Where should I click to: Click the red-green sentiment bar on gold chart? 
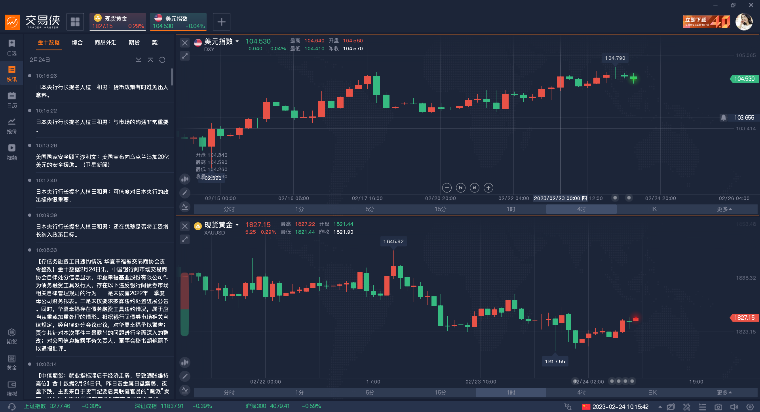185,304
